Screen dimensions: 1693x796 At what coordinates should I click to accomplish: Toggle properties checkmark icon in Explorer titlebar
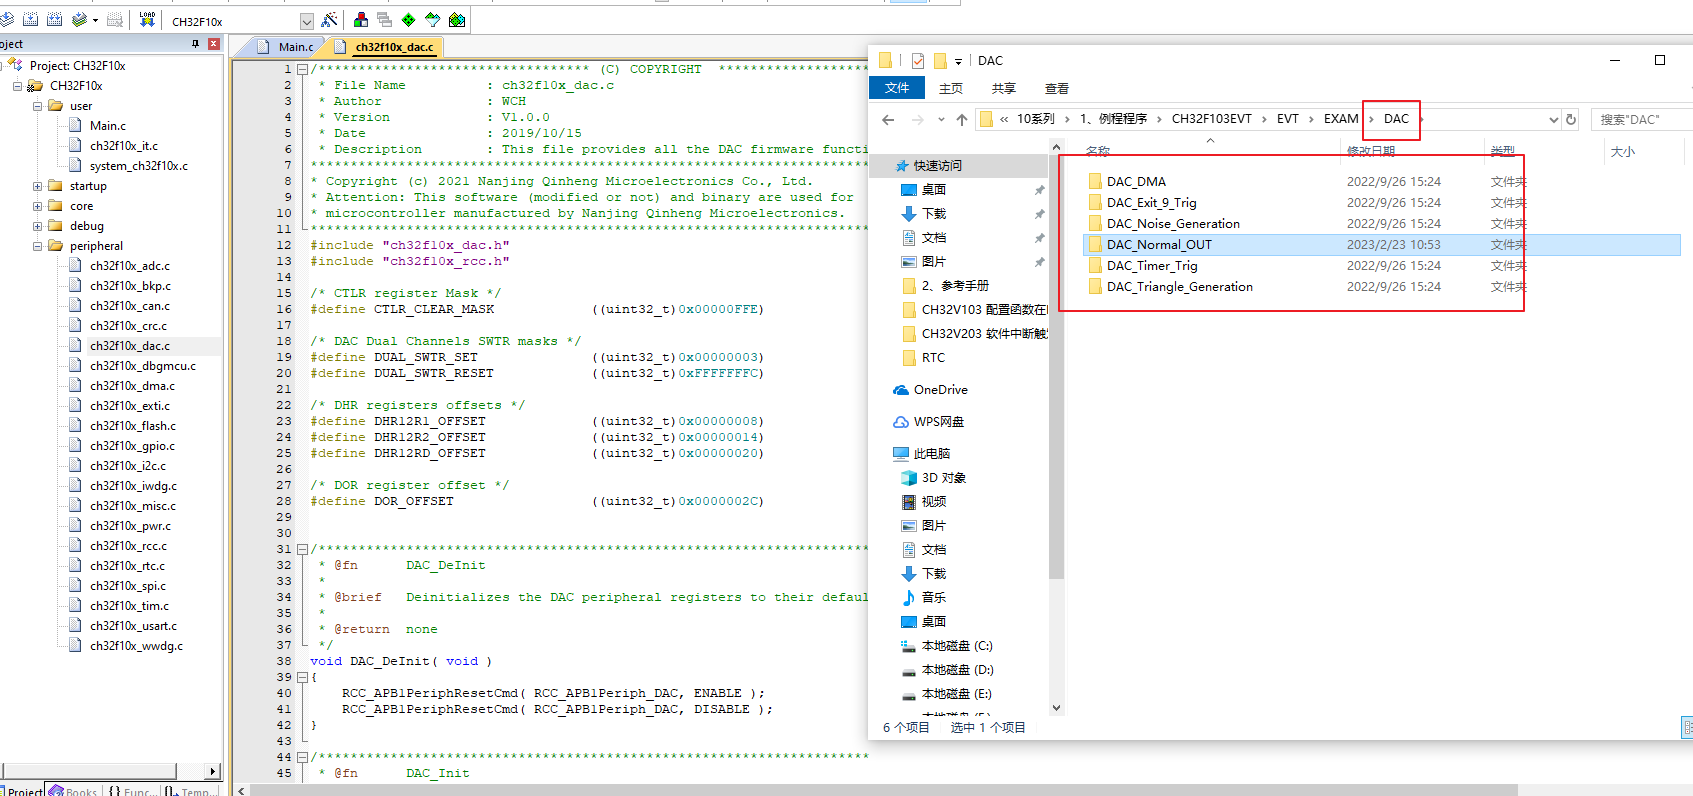point(917,61)
